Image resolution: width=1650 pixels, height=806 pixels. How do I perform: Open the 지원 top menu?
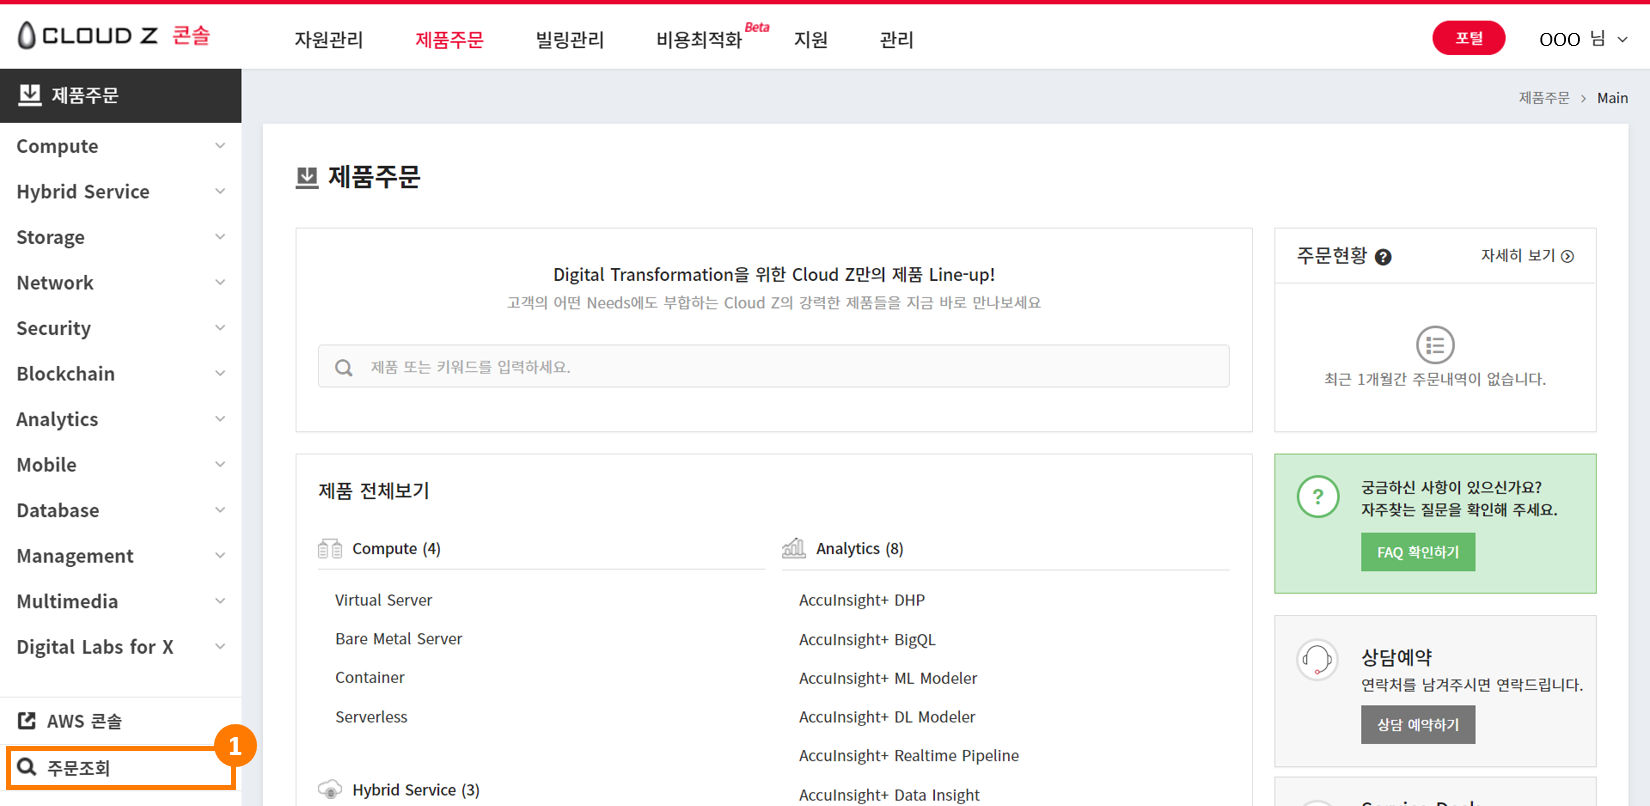[811, 40]
